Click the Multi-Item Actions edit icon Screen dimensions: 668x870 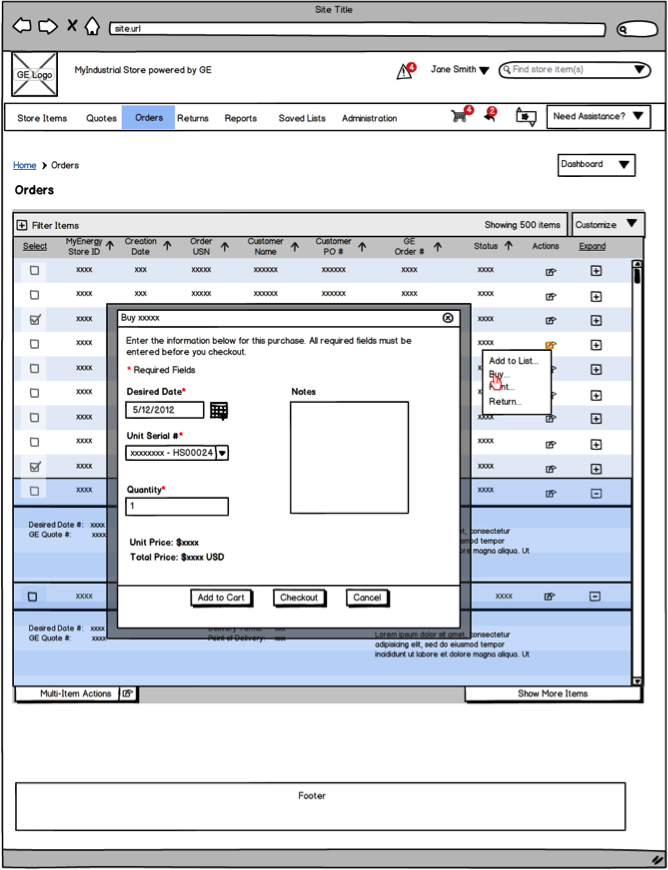coord(128,694)
